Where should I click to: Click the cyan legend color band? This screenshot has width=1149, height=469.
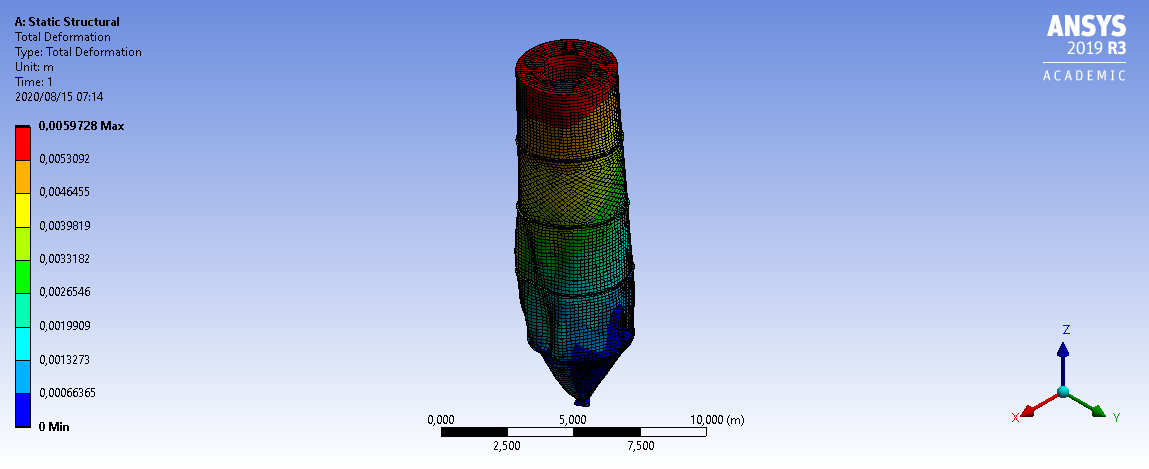point(23,344)
